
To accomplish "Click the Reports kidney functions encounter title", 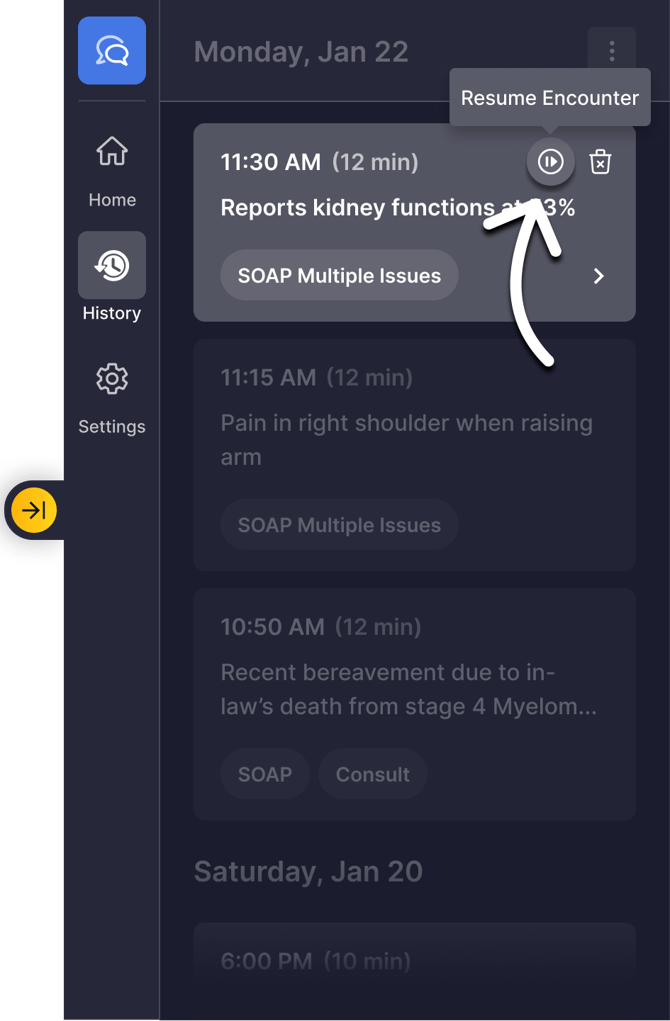I will (x=356, y=208).
